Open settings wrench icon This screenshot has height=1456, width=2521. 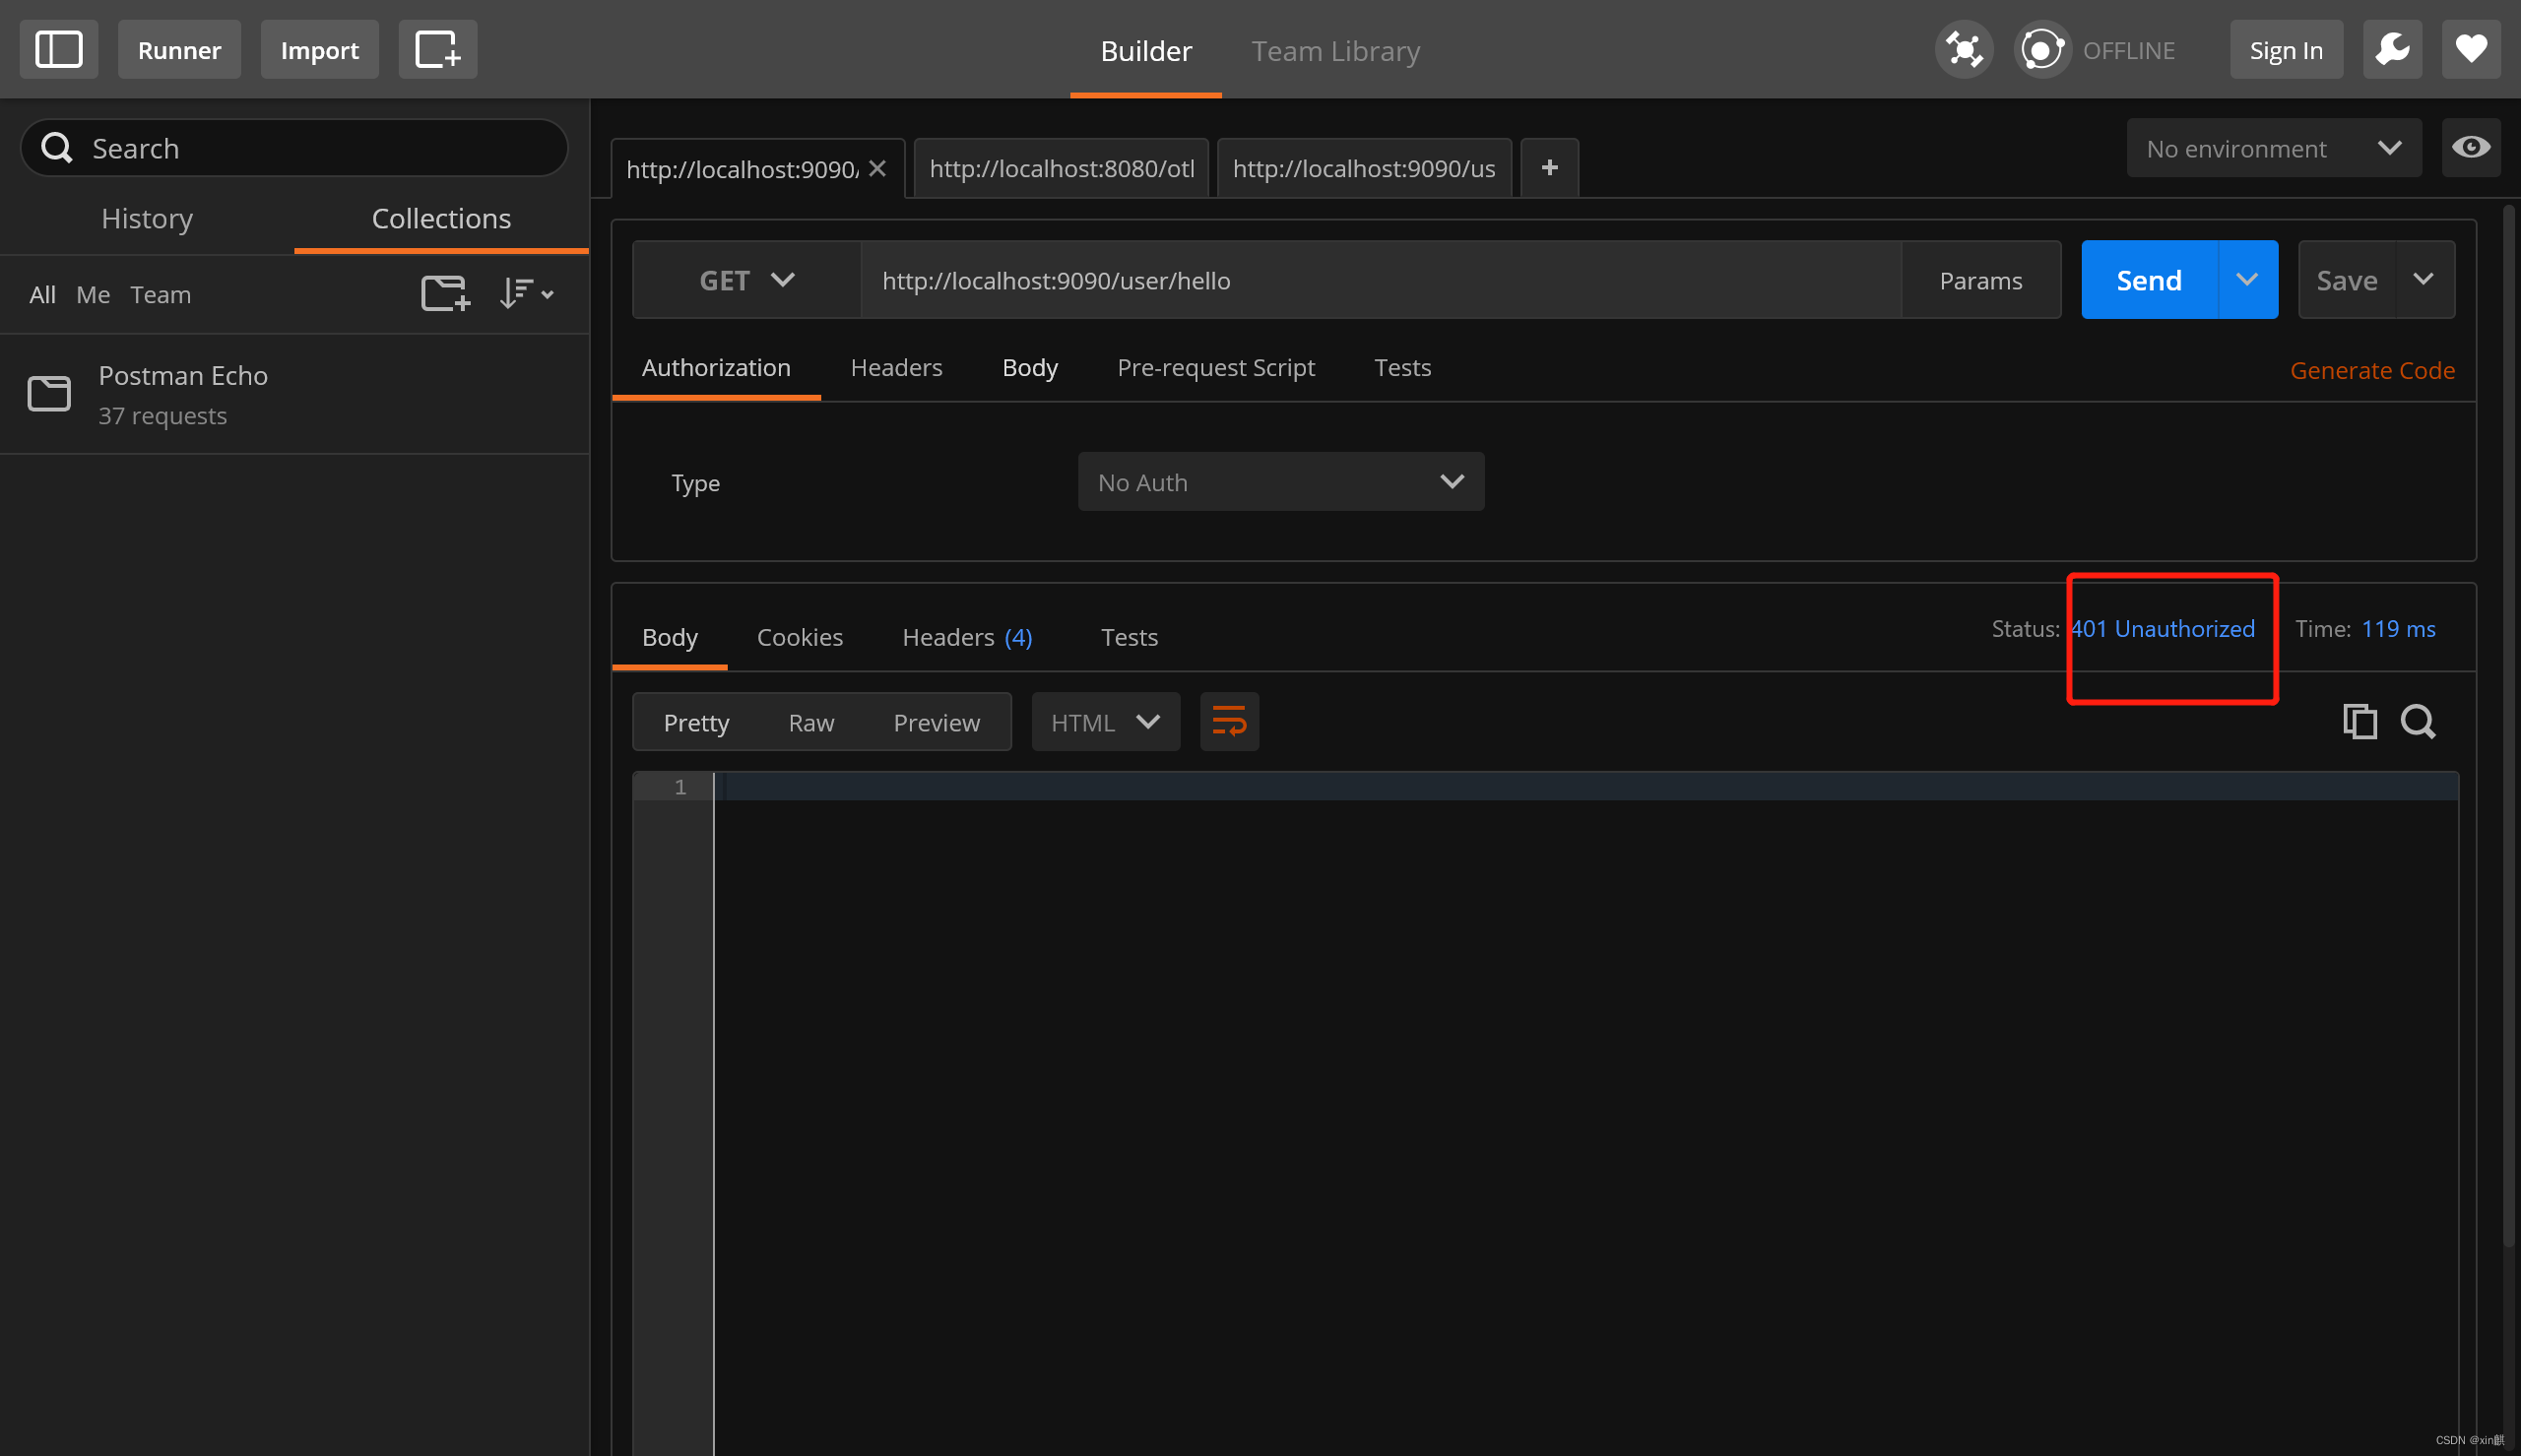click(x=2391, y=49)
